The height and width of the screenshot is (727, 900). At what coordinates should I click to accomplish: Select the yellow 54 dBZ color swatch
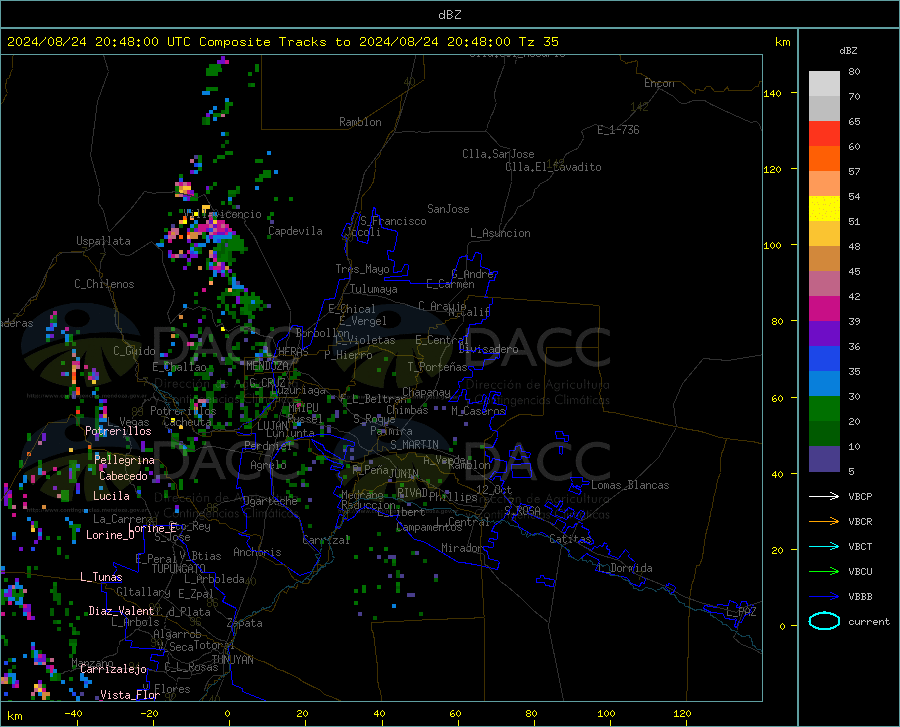click(x=824, y=209)
